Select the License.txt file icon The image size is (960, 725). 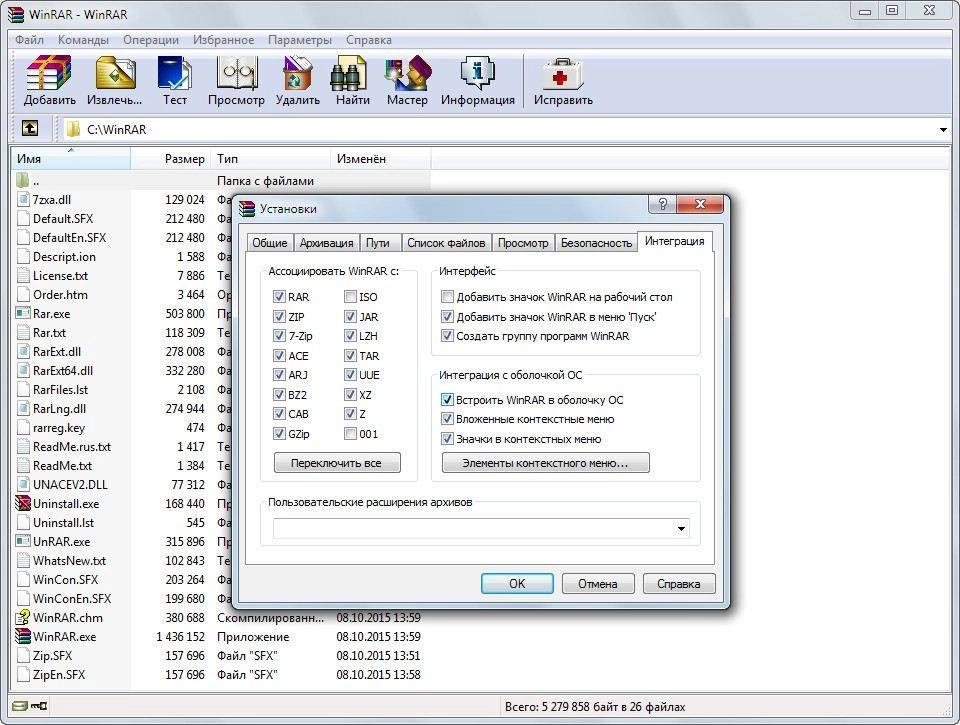(x=23, y=276)
